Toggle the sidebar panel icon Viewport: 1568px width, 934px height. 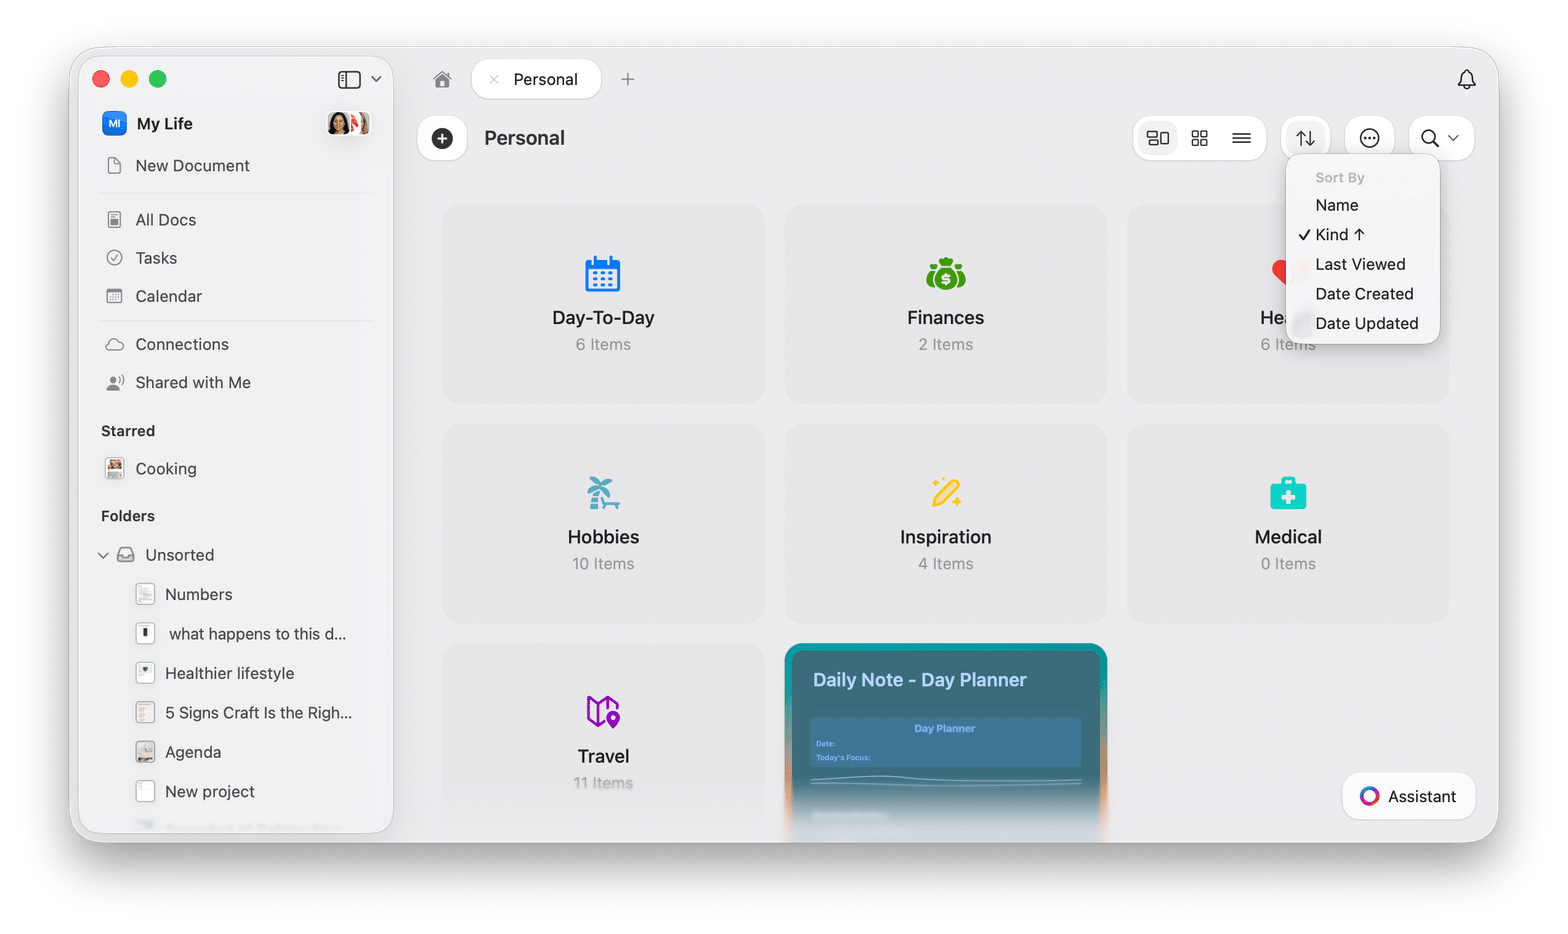(x=349, y=79)
